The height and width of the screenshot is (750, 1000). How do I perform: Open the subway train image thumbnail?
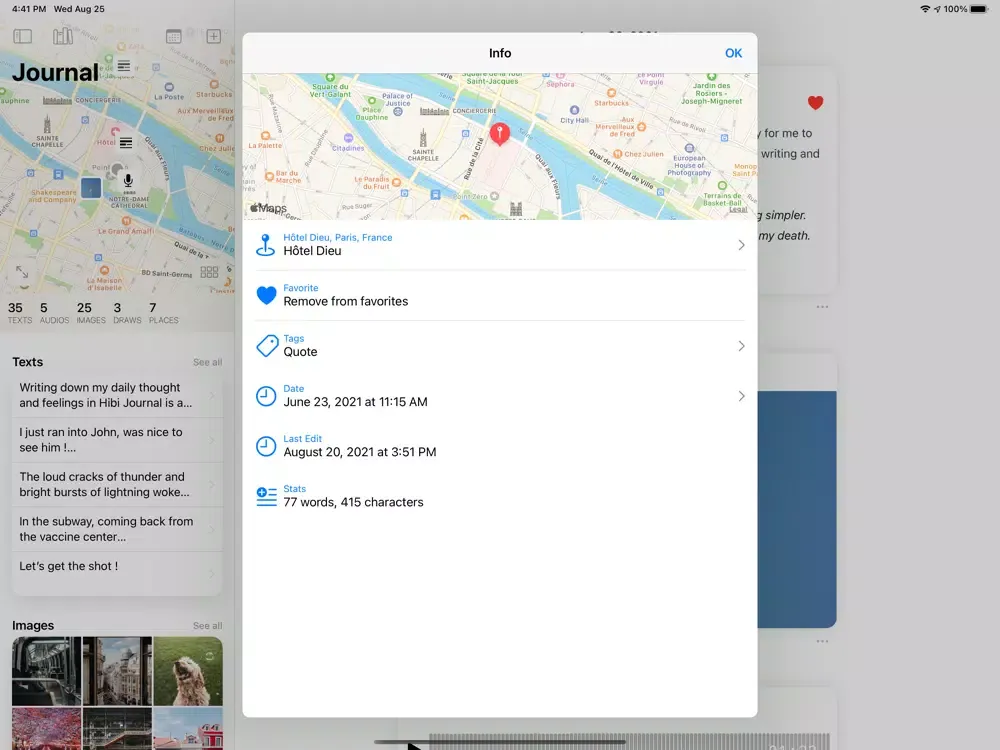pos(47,671)
